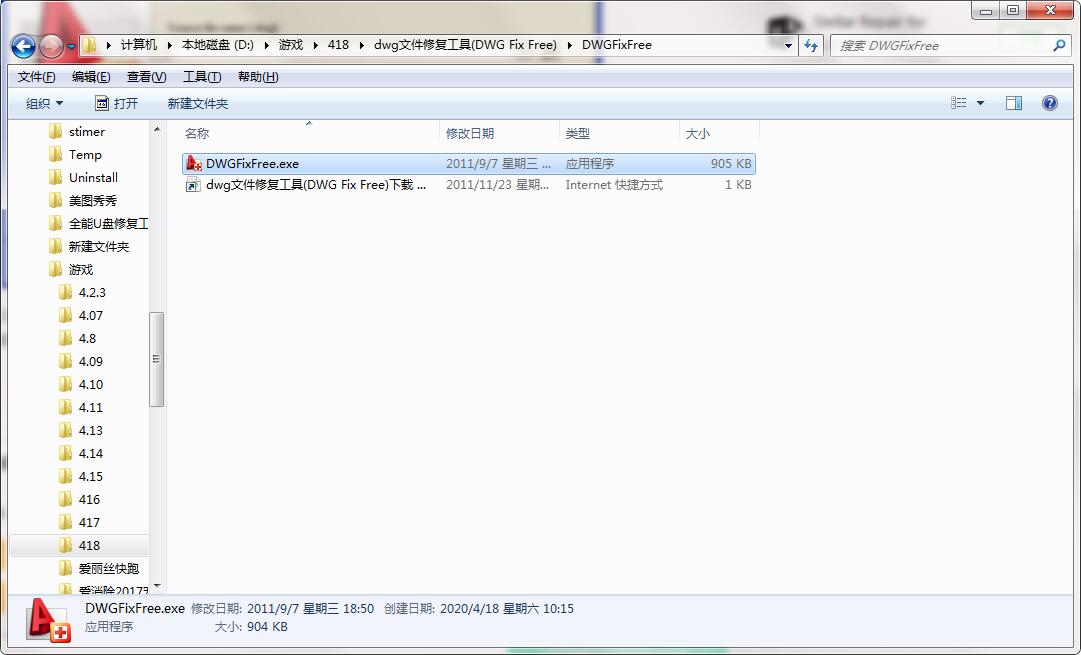The height and width of the screenshot is (655, 1081).
Task: Click the help question mark icon
Action: tap(1049, 103)
